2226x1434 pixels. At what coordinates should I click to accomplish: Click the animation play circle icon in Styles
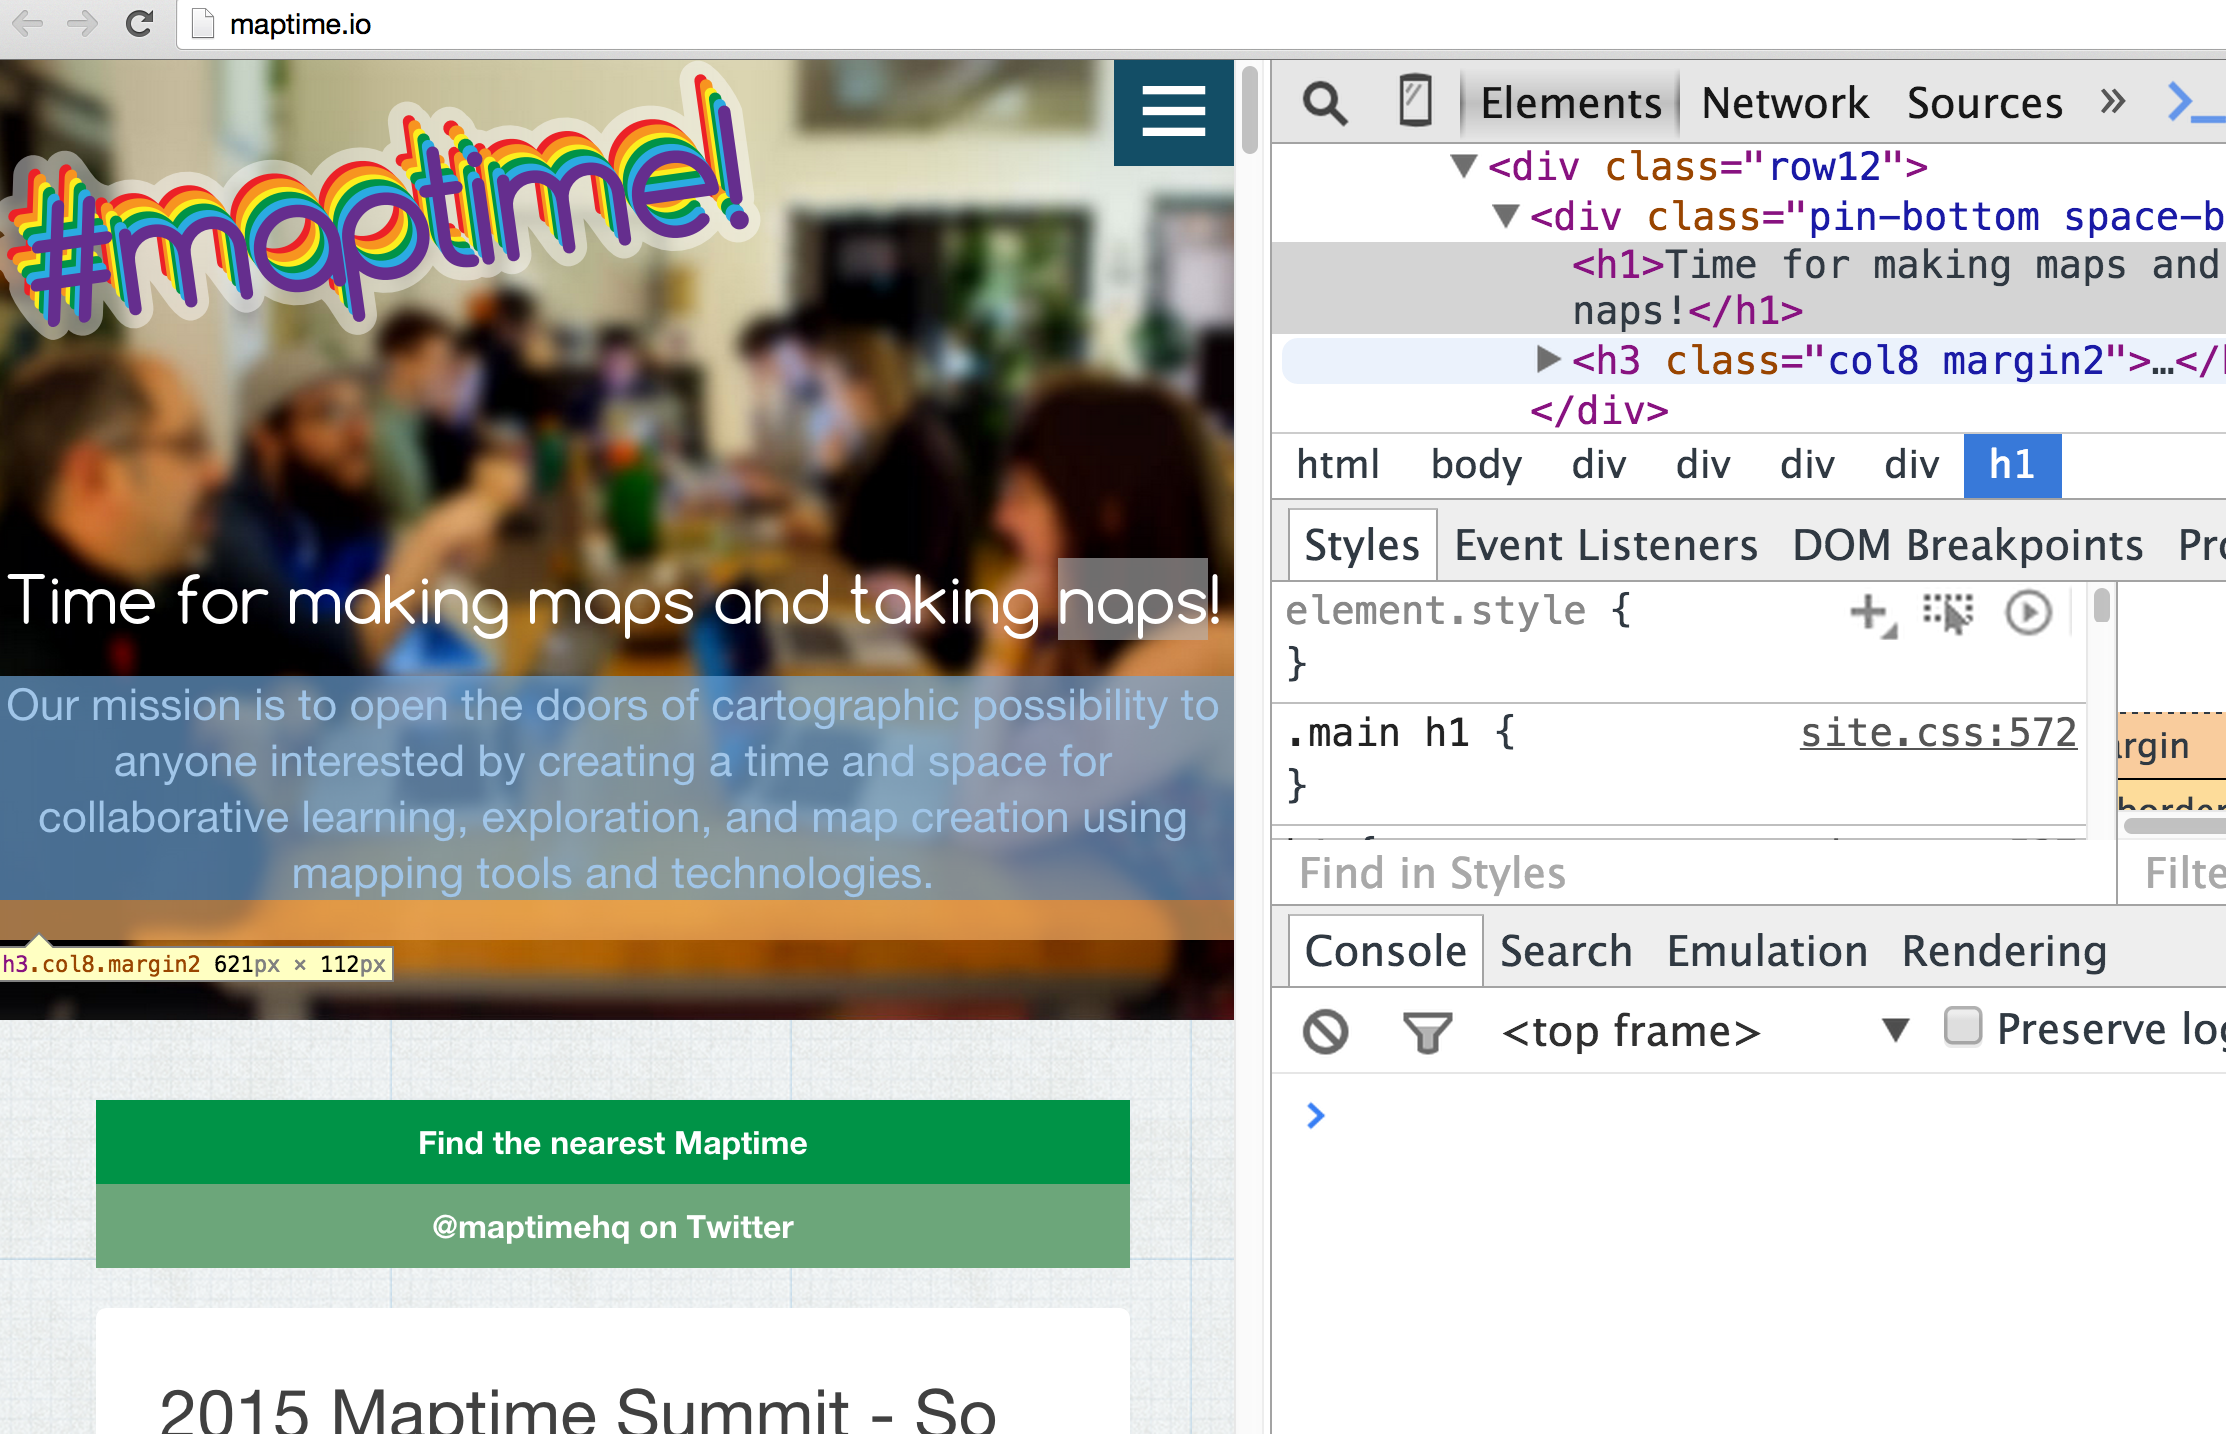2028,612
